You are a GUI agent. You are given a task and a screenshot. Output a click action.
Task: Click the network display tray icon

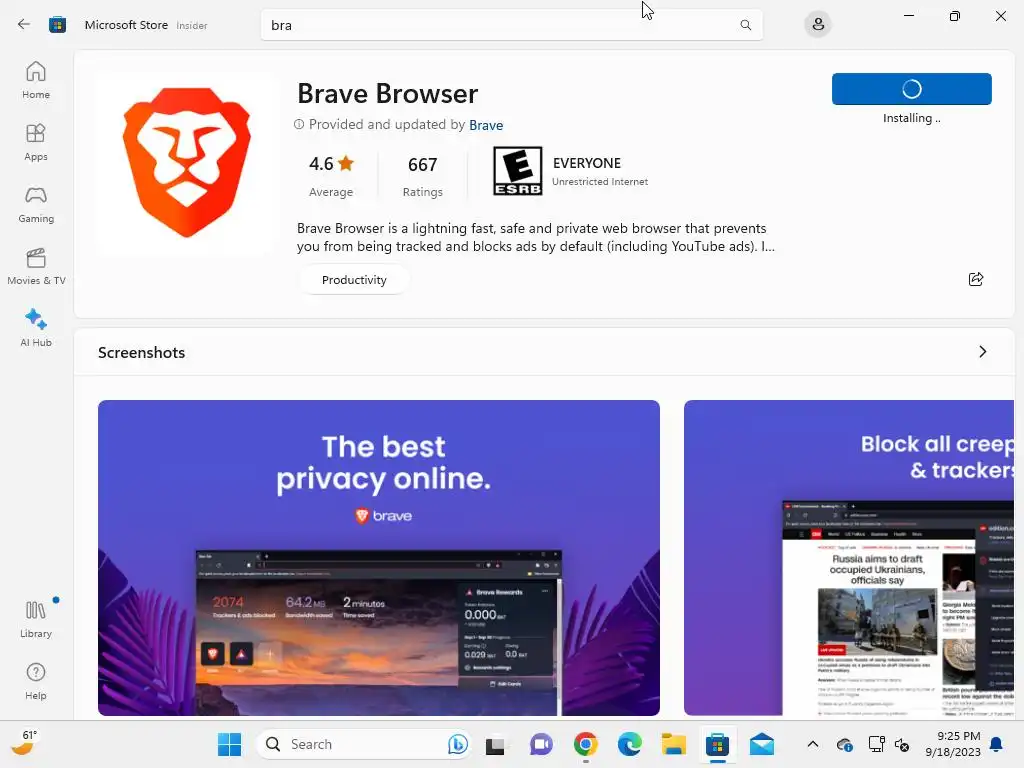coord(876,744)
